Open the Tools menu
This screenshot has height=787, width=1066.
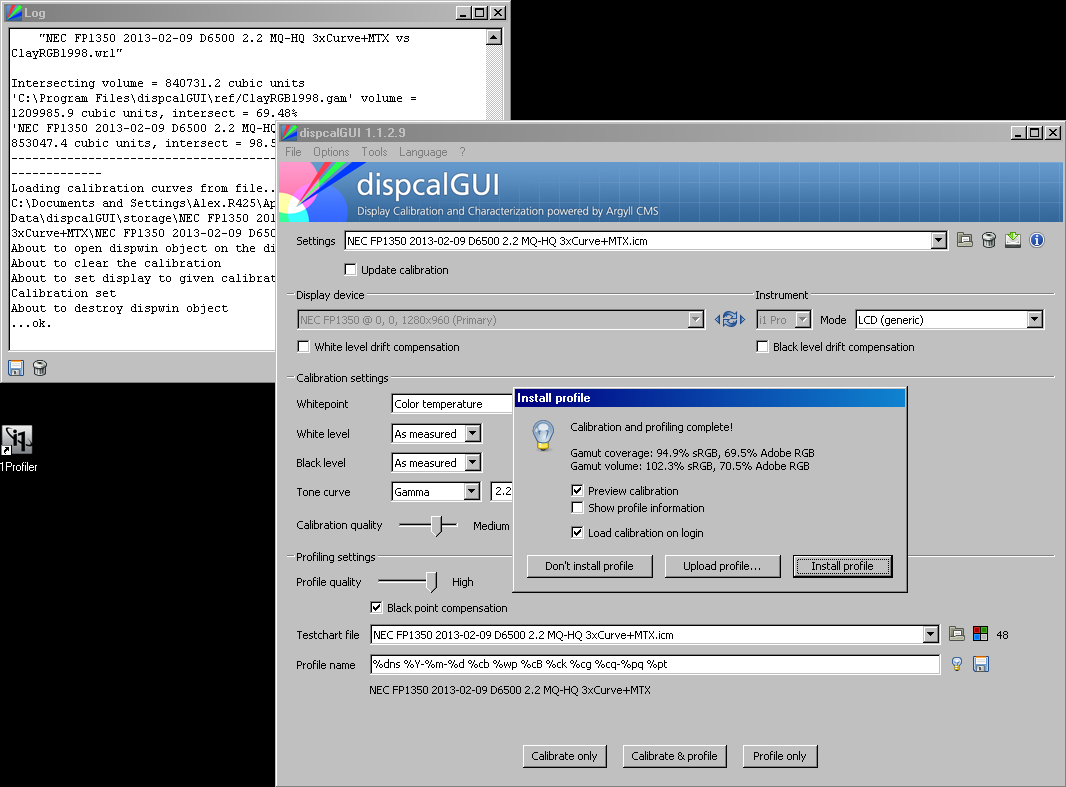374,152
